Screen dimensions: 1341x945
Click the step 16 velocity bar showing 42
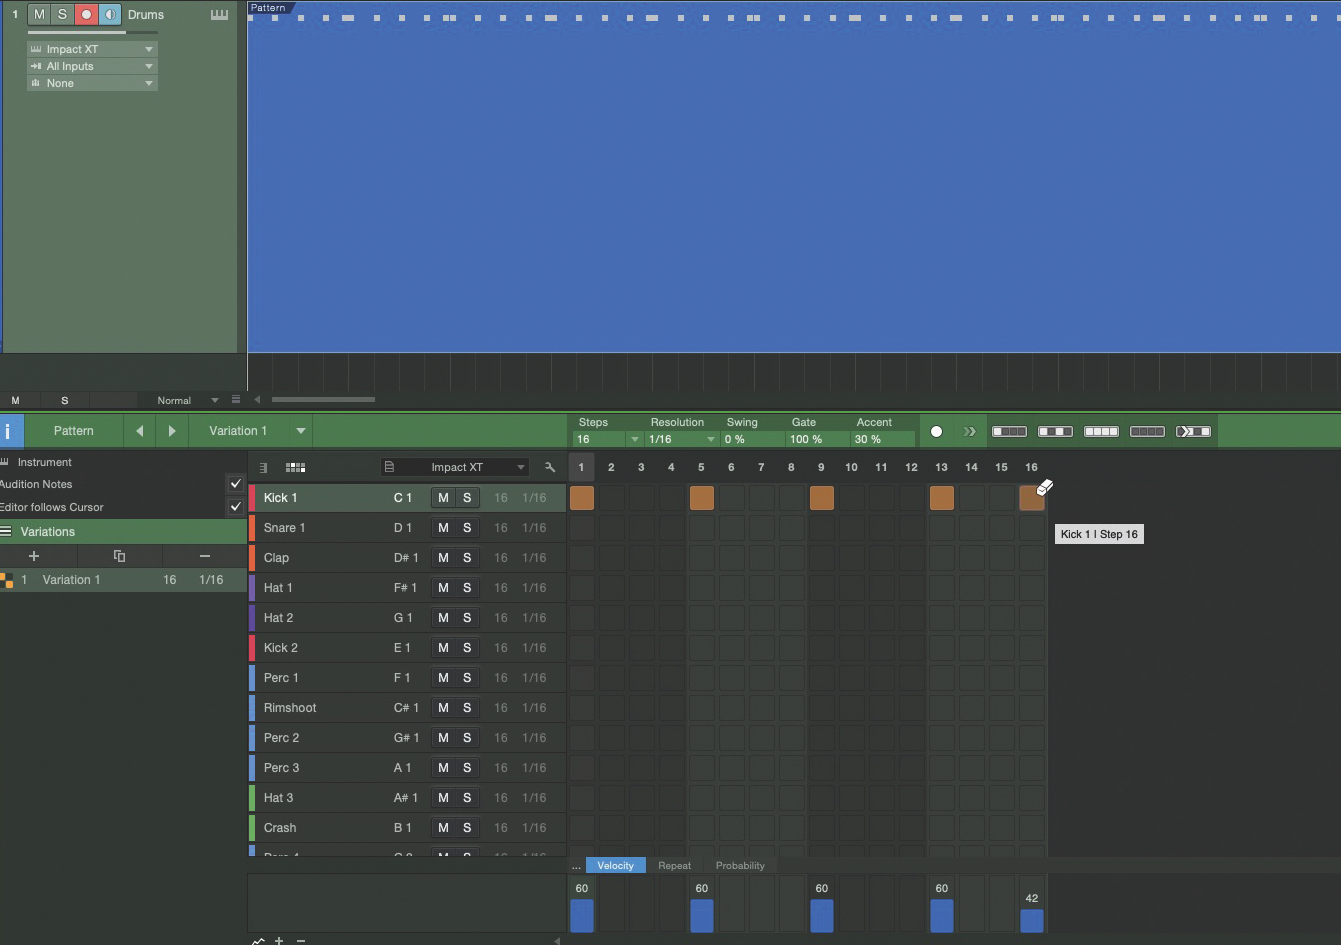click(1032, 921)
